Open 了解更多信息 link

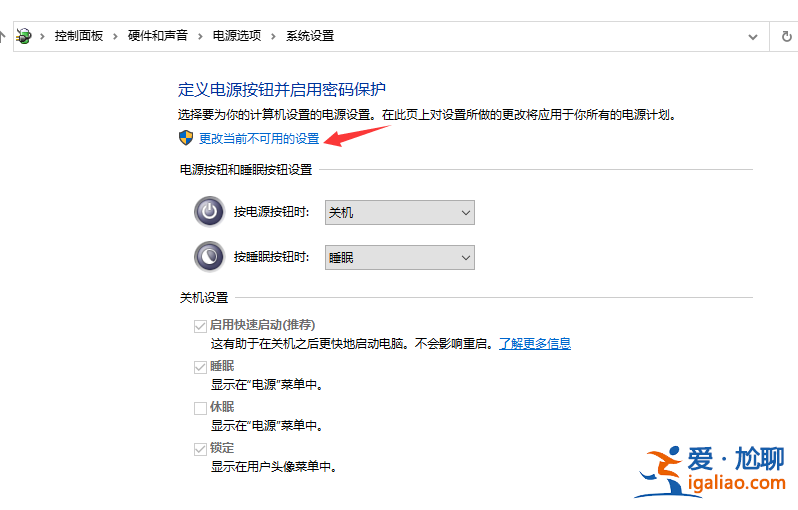coord(535,344)
